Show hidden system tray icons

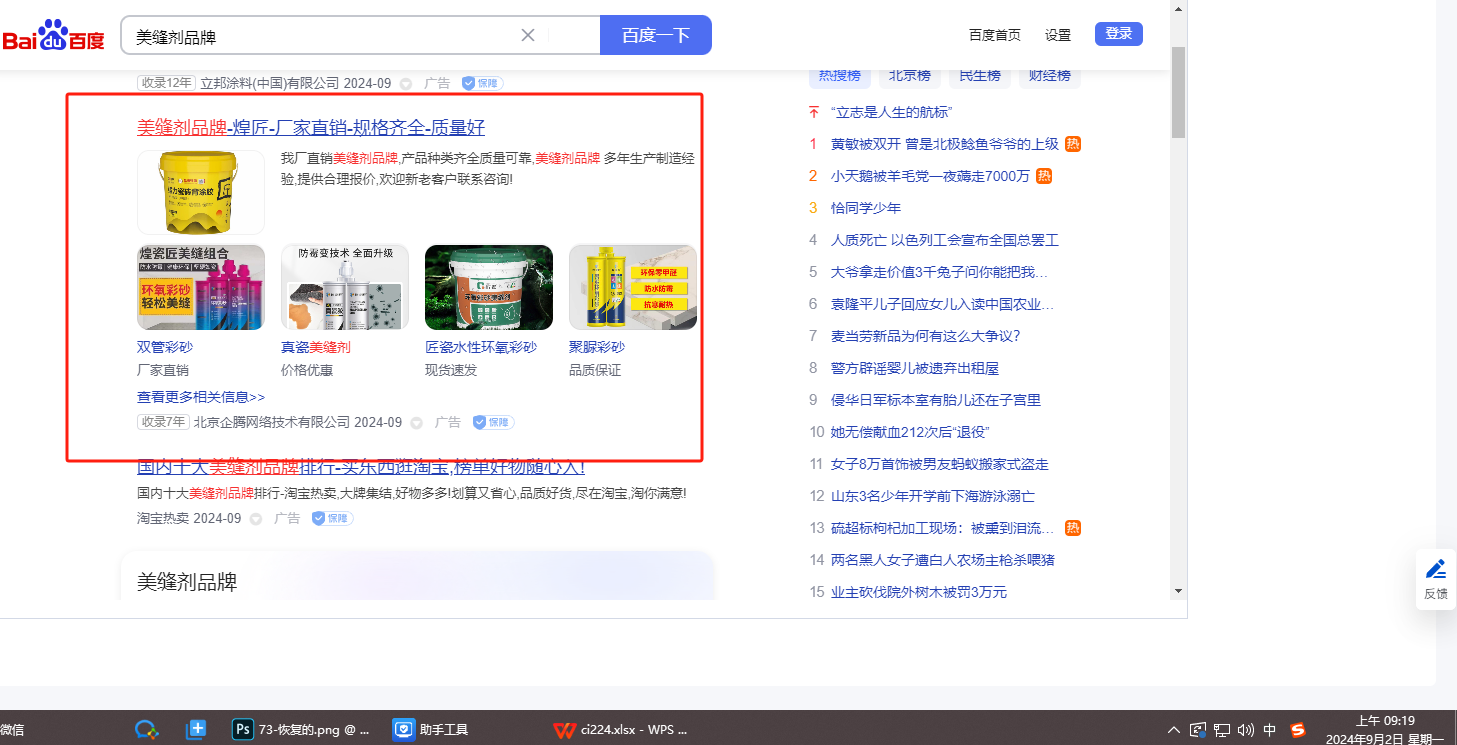[x=1174, y=730]
